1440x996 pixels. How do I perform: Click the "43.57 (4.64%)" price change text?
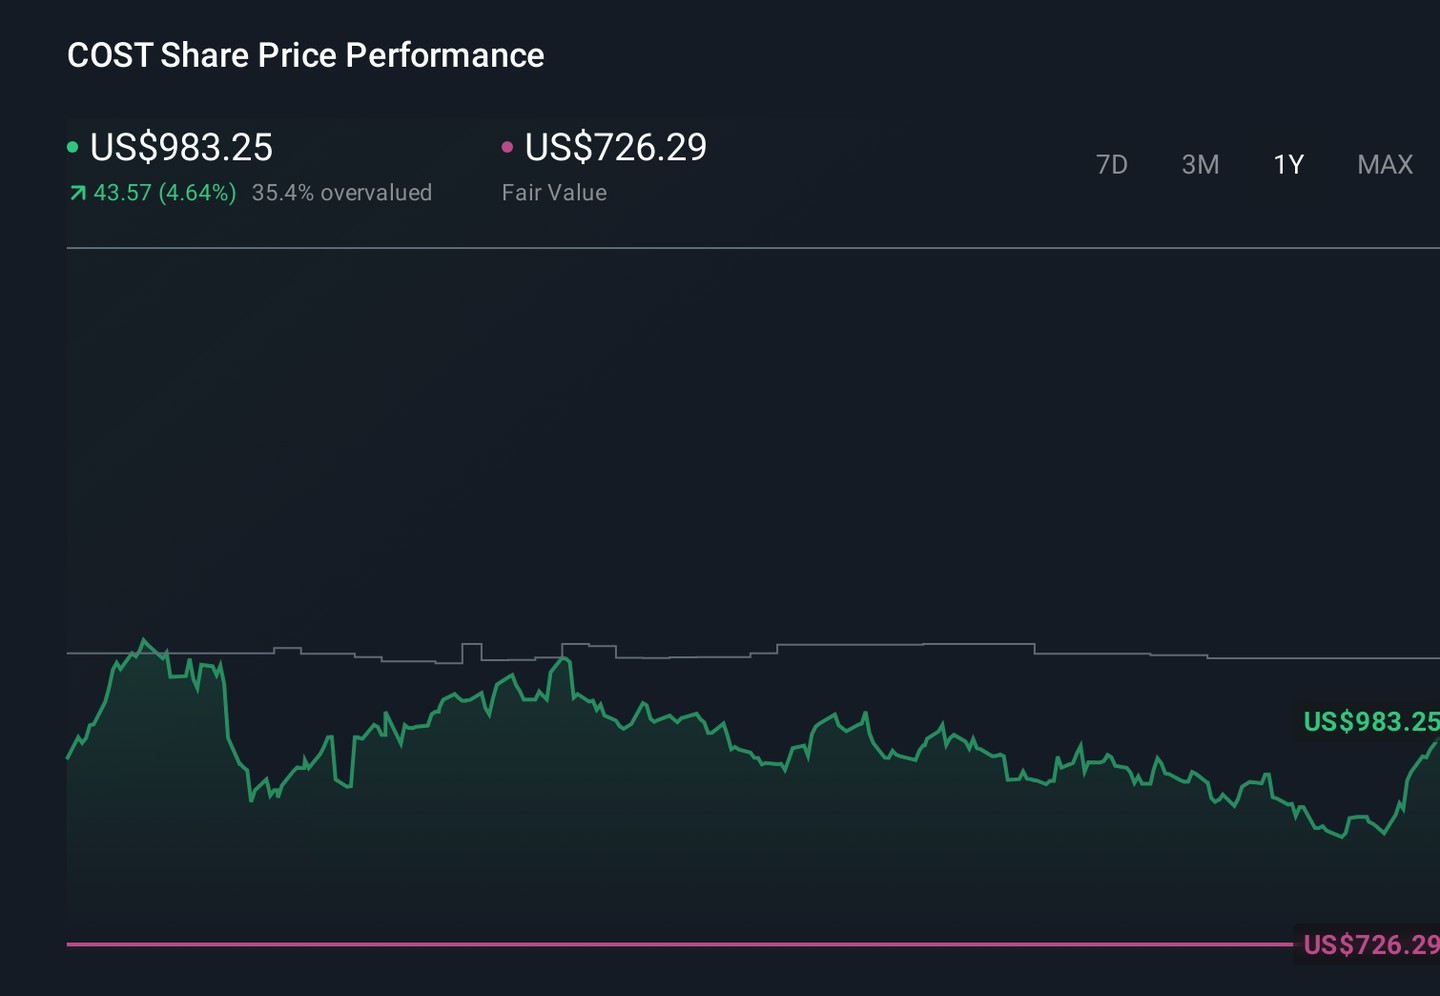click(165, 193)
